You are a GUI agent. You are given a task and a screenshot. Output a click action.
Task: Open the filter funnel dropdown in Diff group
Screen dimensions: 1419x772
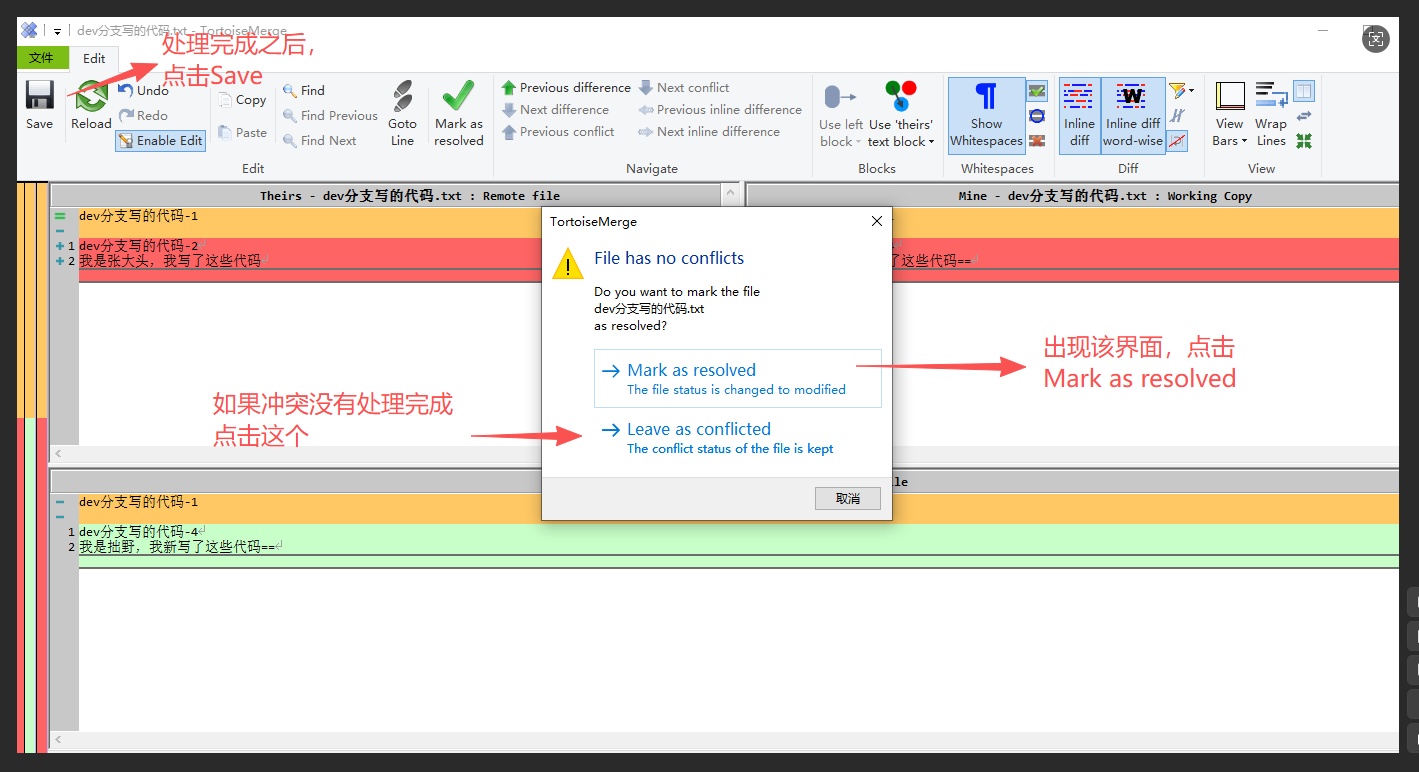[x=1181, y=90]
